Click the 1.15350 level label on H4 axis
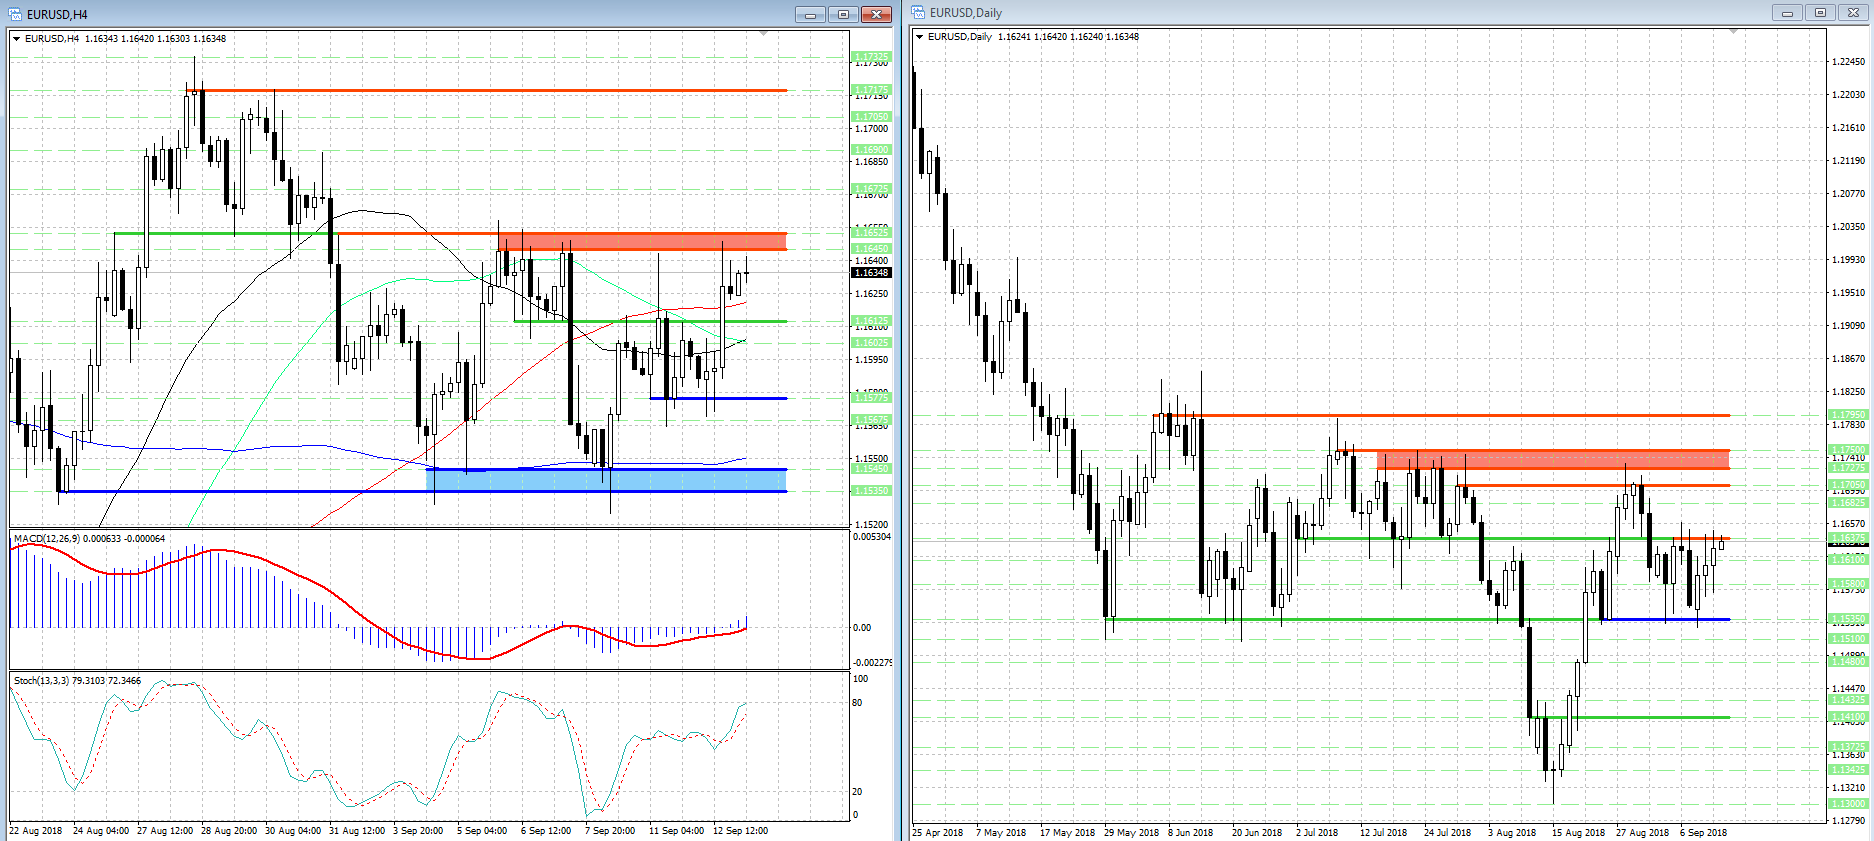This screenshot has width=1874, height=841. point(871,491)
